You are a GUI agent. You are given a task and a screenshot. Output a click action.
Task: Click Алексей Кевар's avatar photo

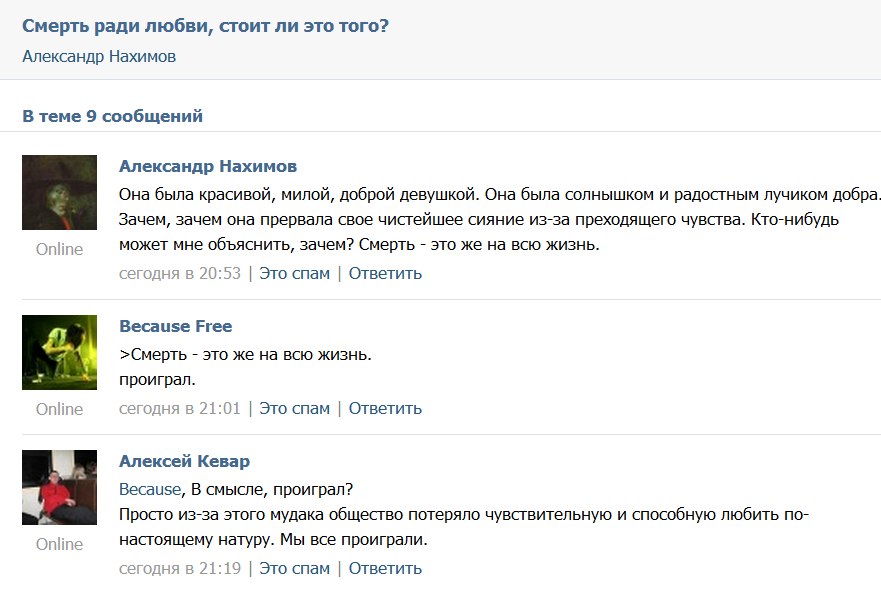coord(59,487)
